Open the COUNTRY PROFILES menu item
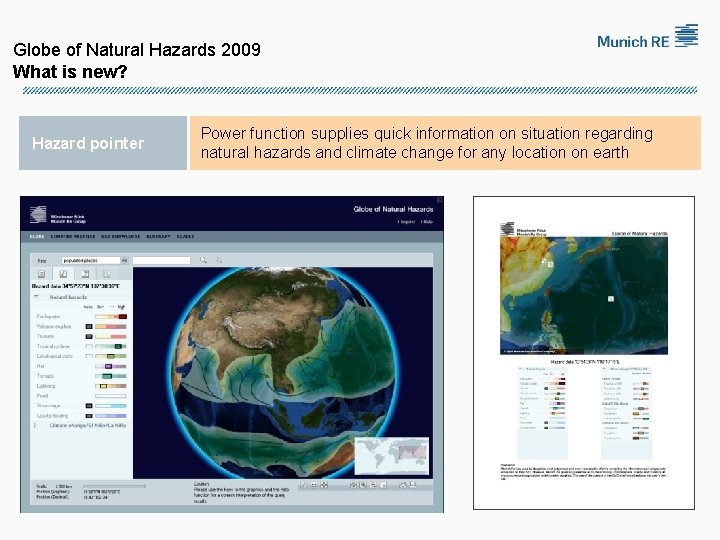The height and width of the screenshot is (540, 720). 73,236
